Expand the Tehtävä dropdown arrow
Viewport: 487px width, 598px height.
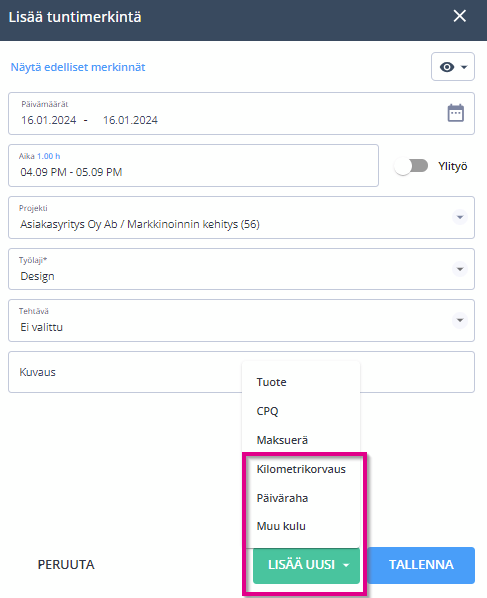pyautogui.click(x=460, y=320)
